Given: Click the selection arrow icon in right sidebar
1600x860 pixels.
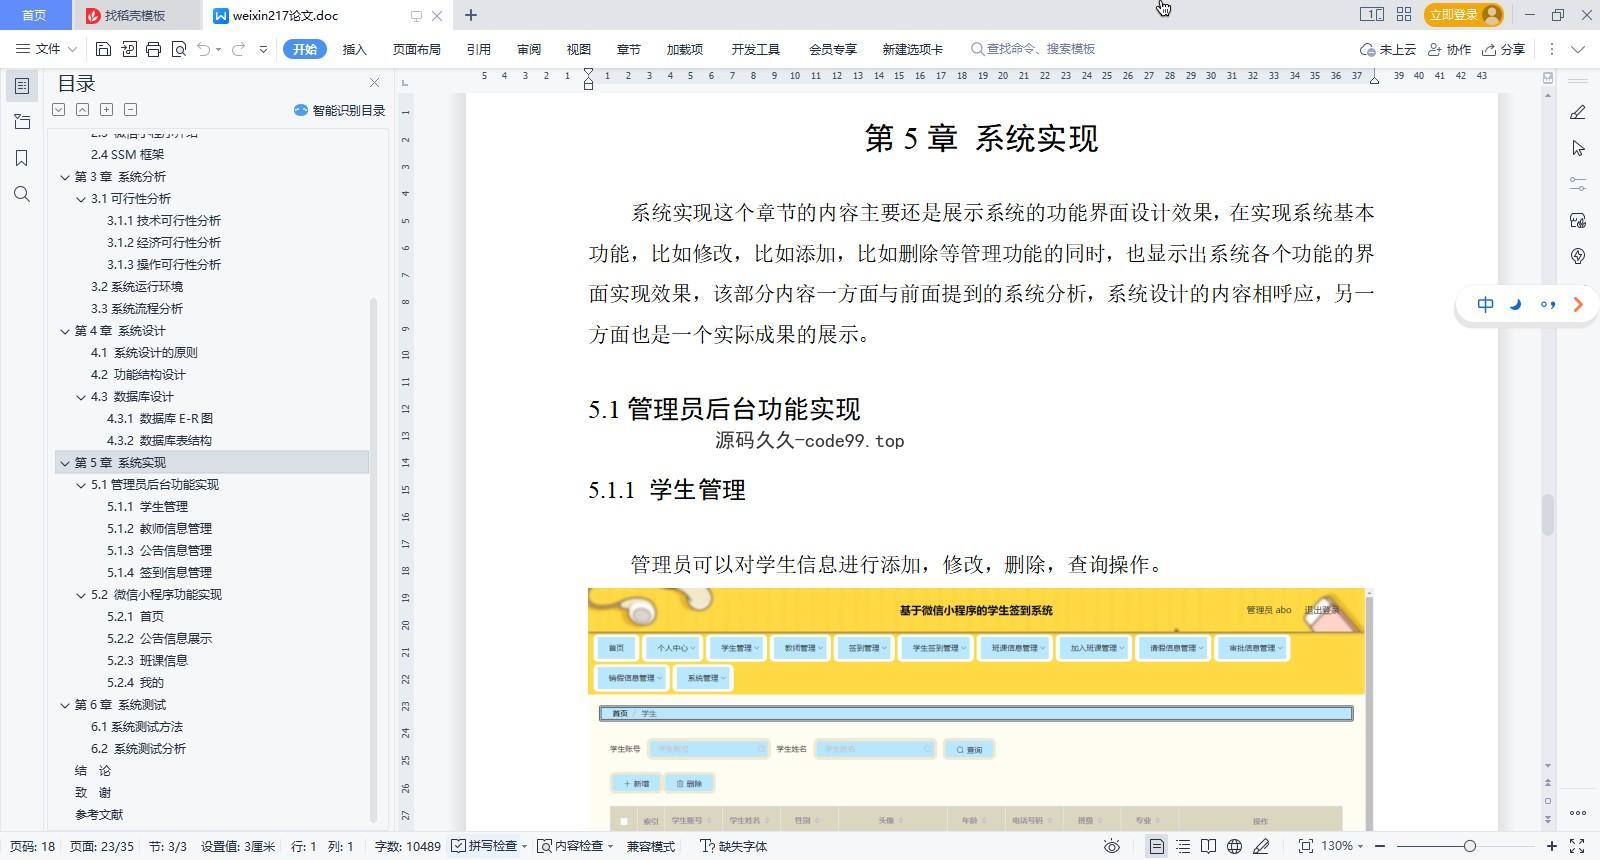Looking at the screenshot, I should tap(1578, 148).
